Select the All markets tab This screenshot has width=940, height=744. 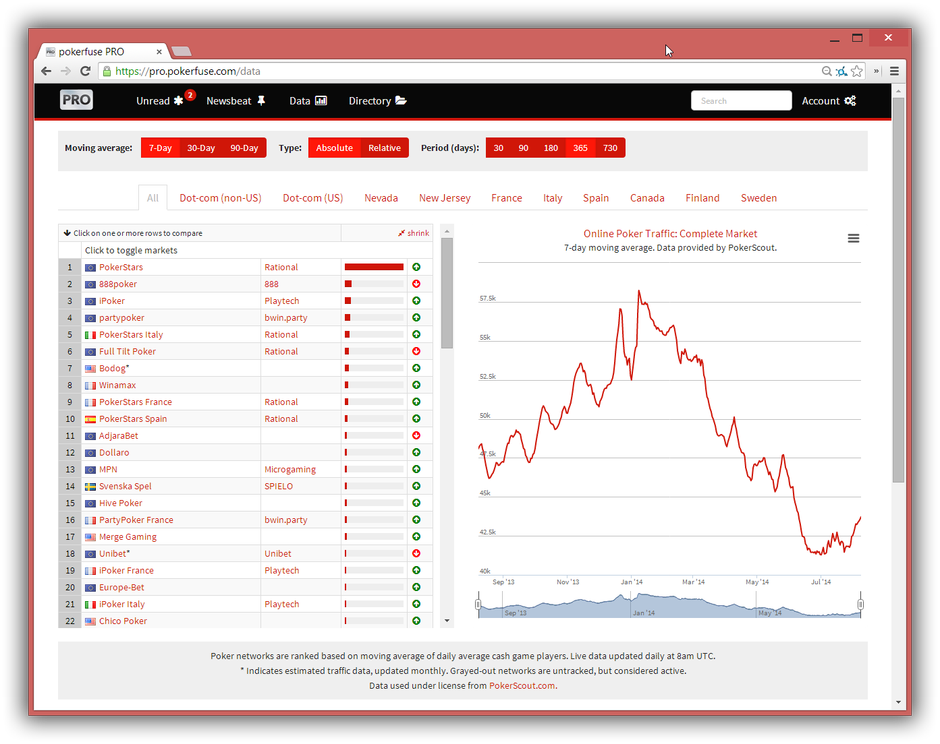[153, 198]
